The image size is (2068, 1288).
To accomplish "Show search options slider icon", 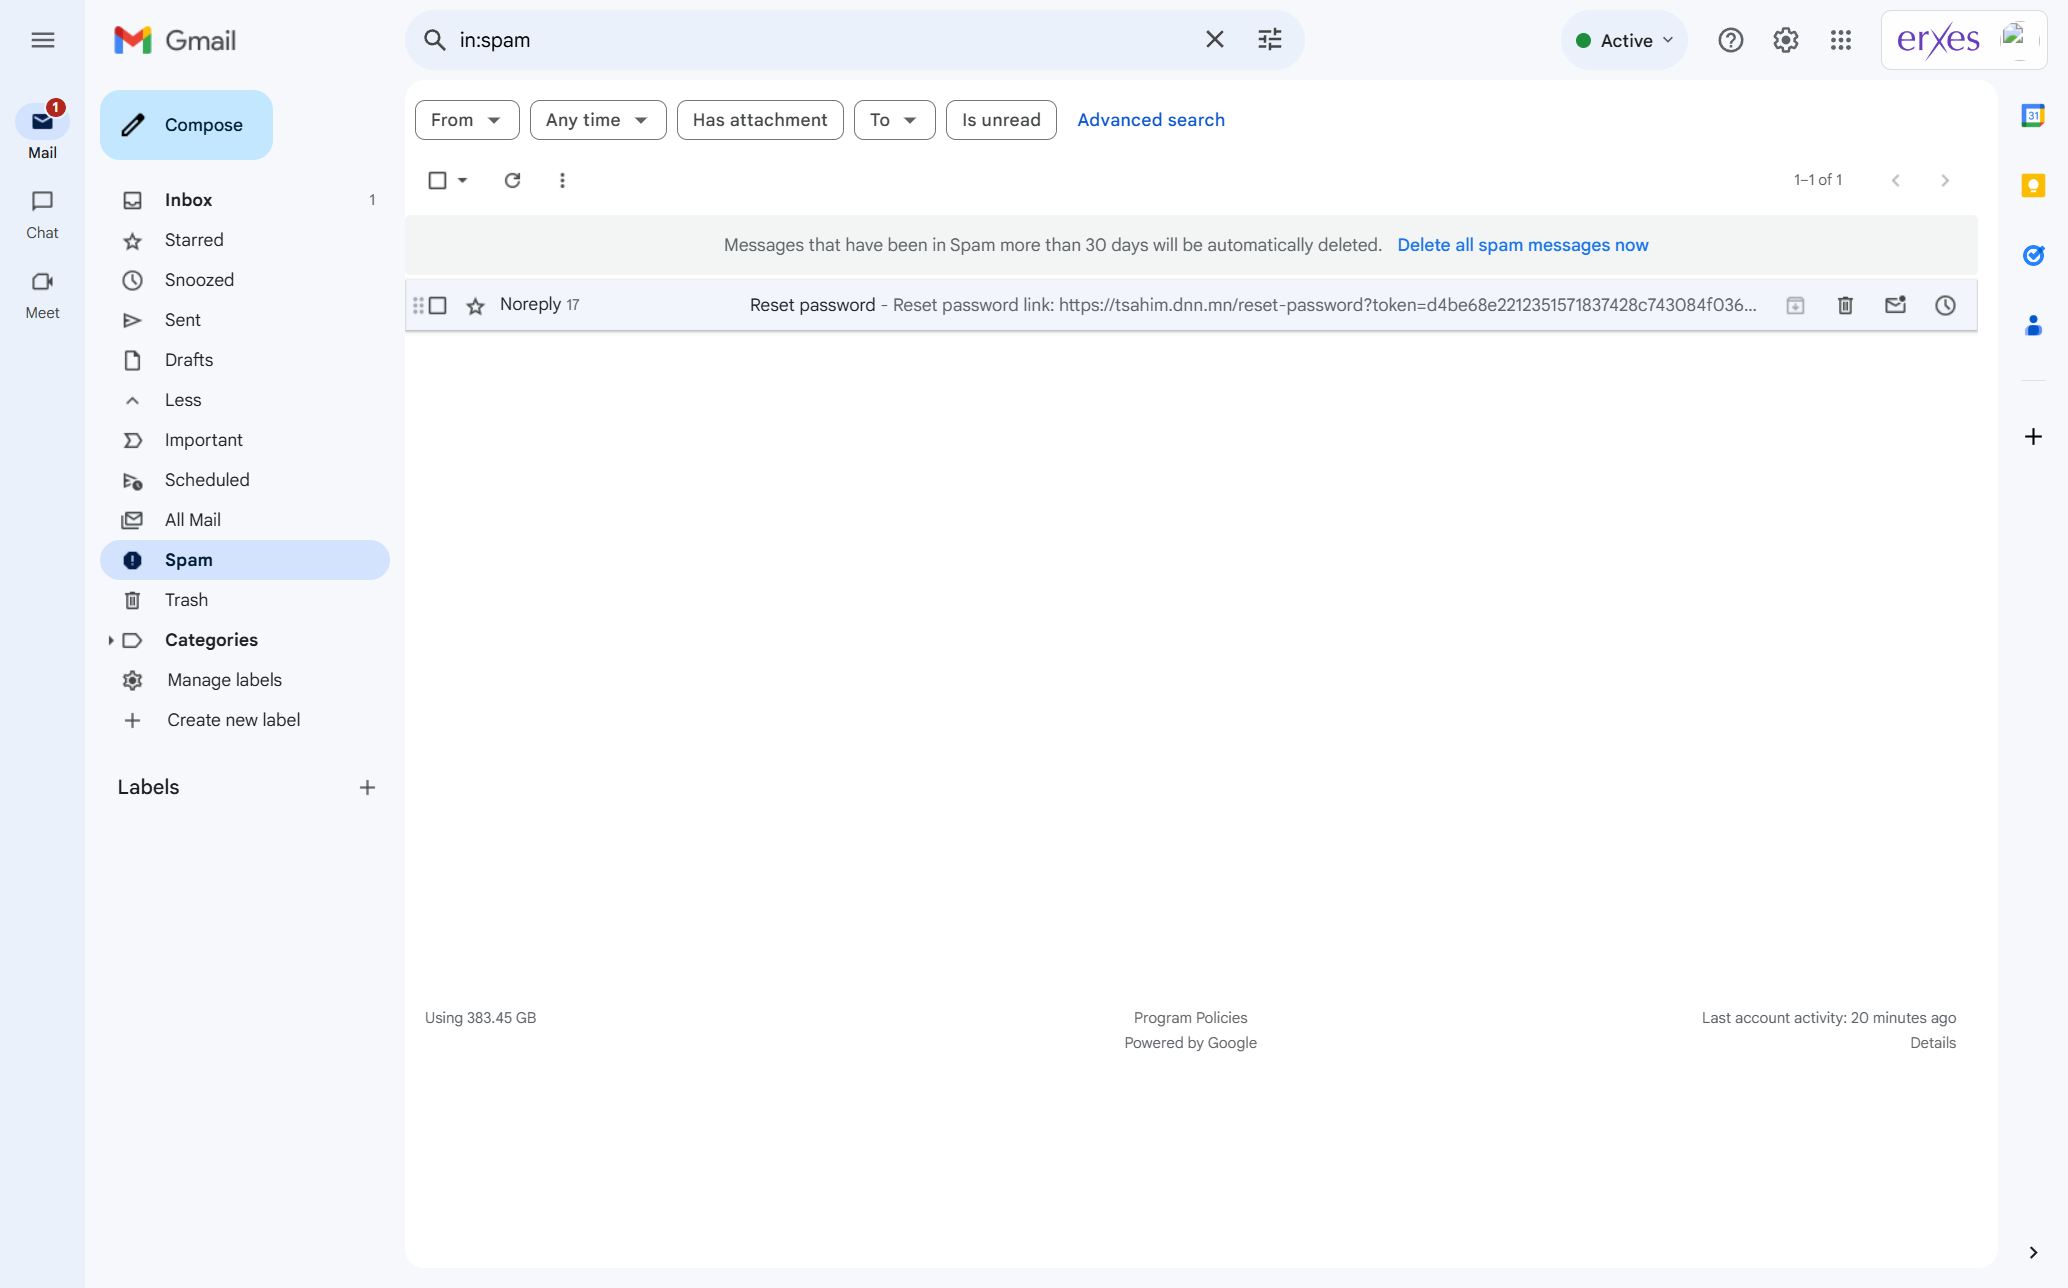I will (x=1270, y=40).
